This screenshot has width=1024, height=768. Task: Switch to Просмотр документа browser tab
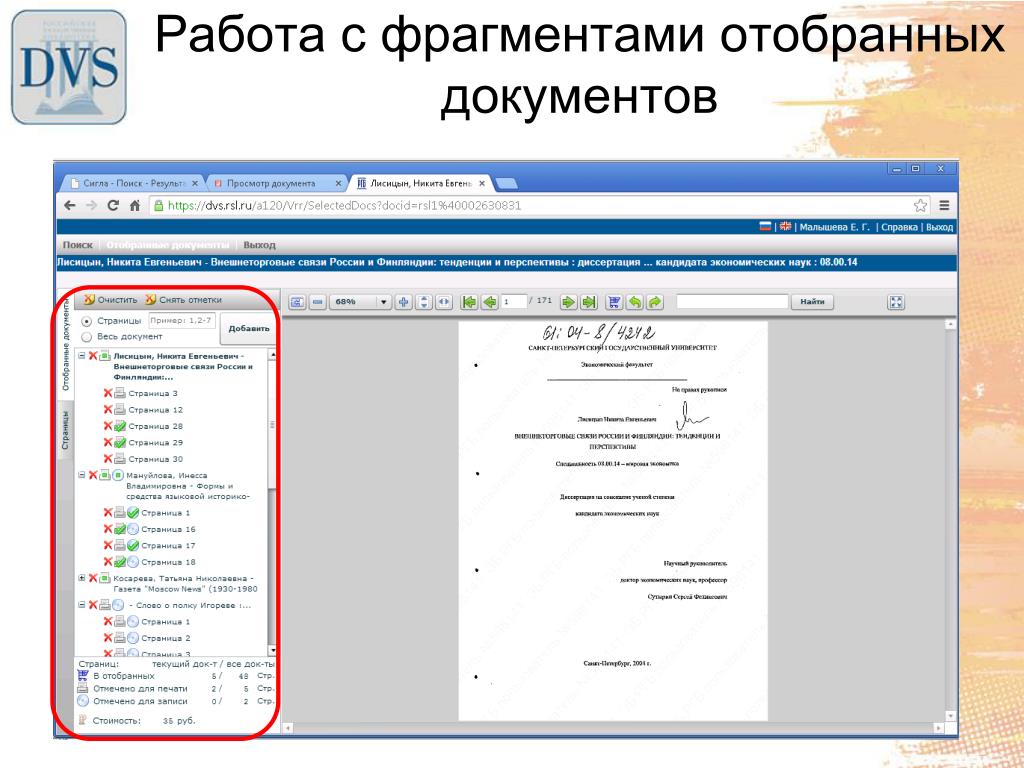(278, 184)
